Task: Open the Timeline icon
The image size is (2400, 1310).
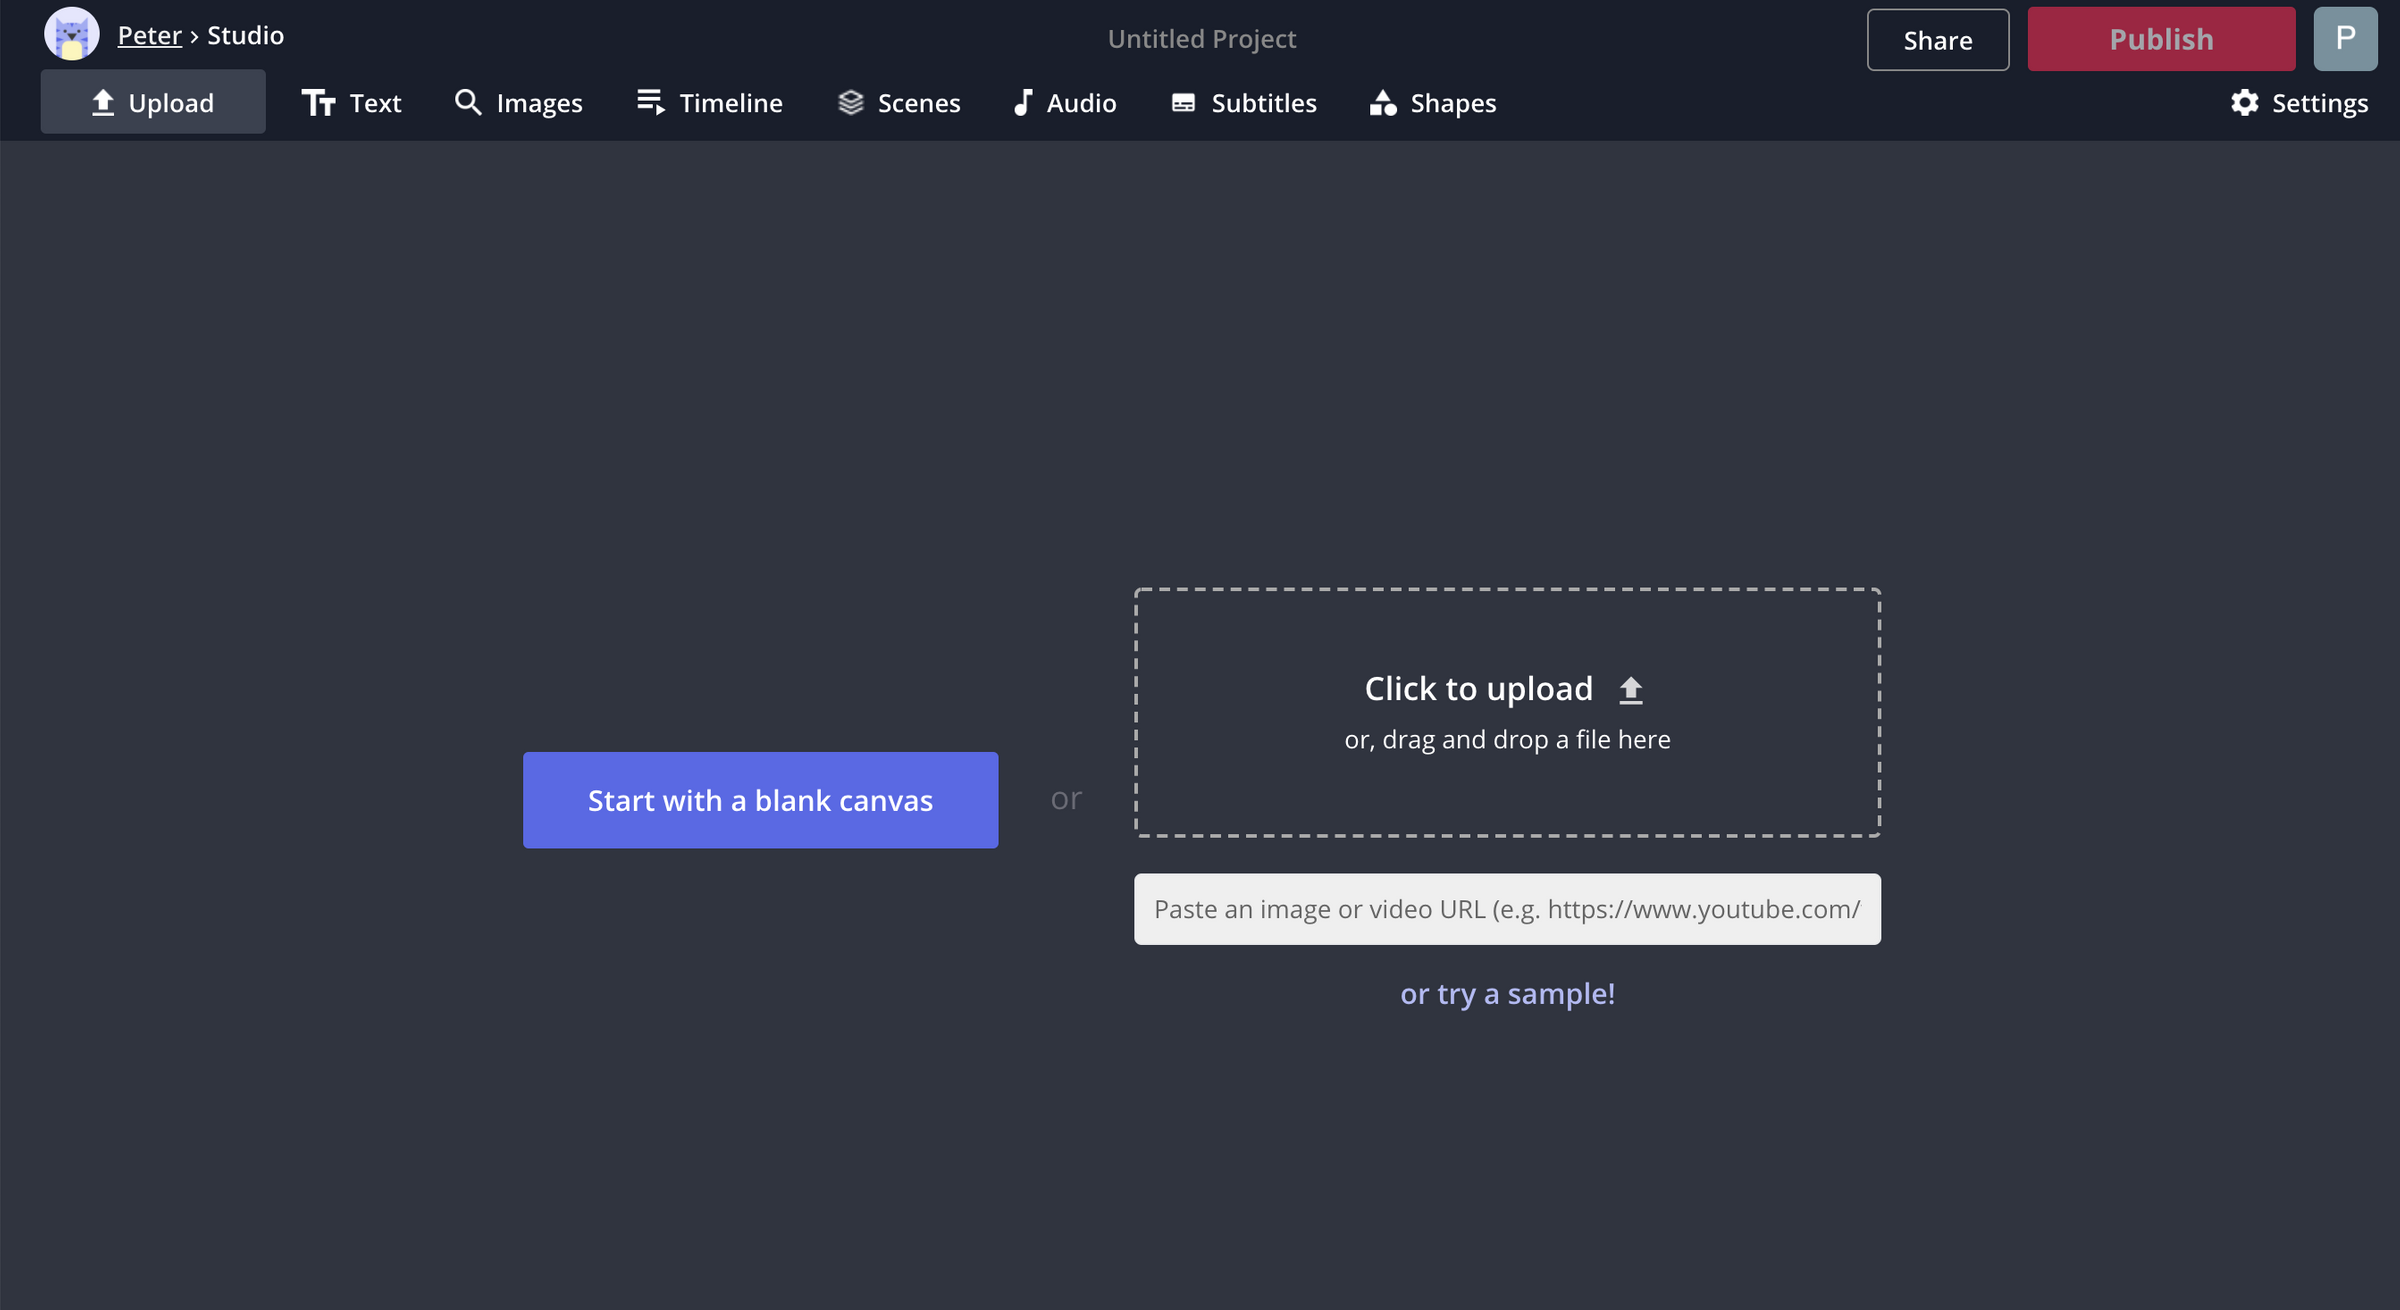Action: 651,102
